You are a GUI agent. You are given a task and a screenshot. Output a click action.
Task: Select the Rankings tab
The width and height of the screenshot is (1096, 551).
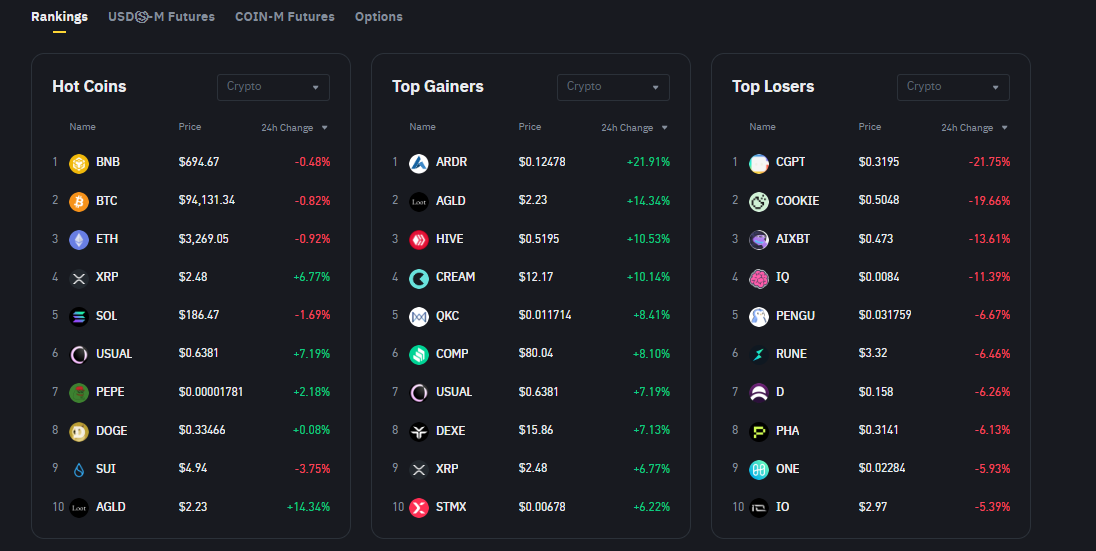point(59,17)
